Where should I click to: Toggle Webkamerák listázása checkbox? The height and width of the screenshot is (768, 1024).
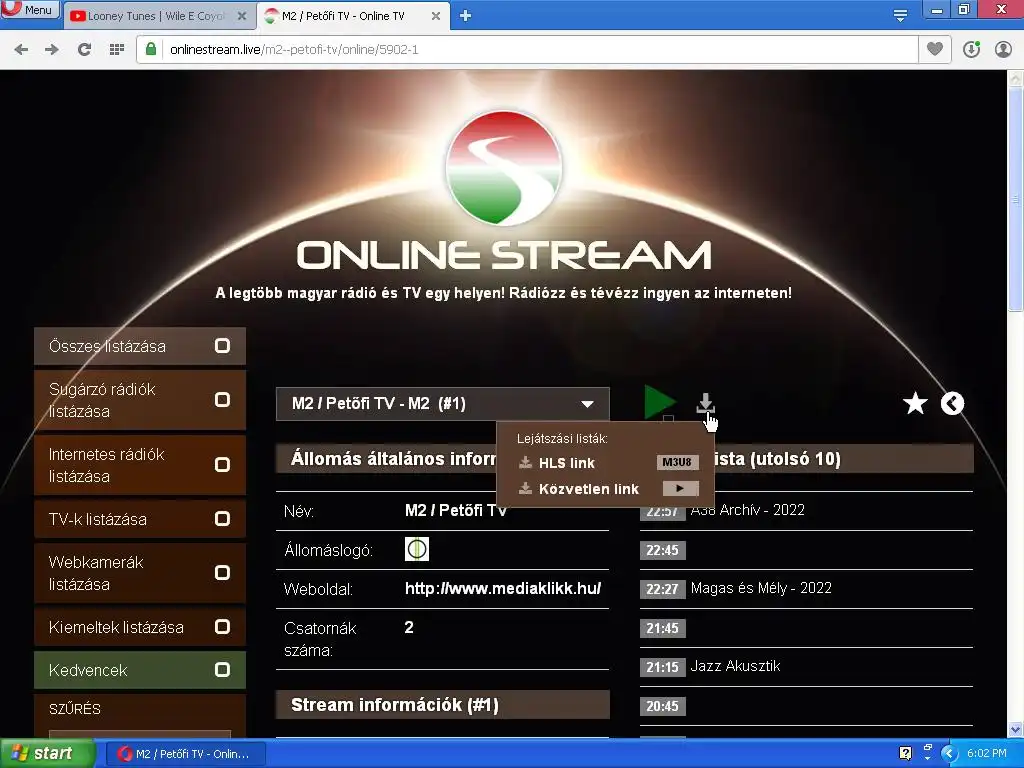tap(223, 573)
